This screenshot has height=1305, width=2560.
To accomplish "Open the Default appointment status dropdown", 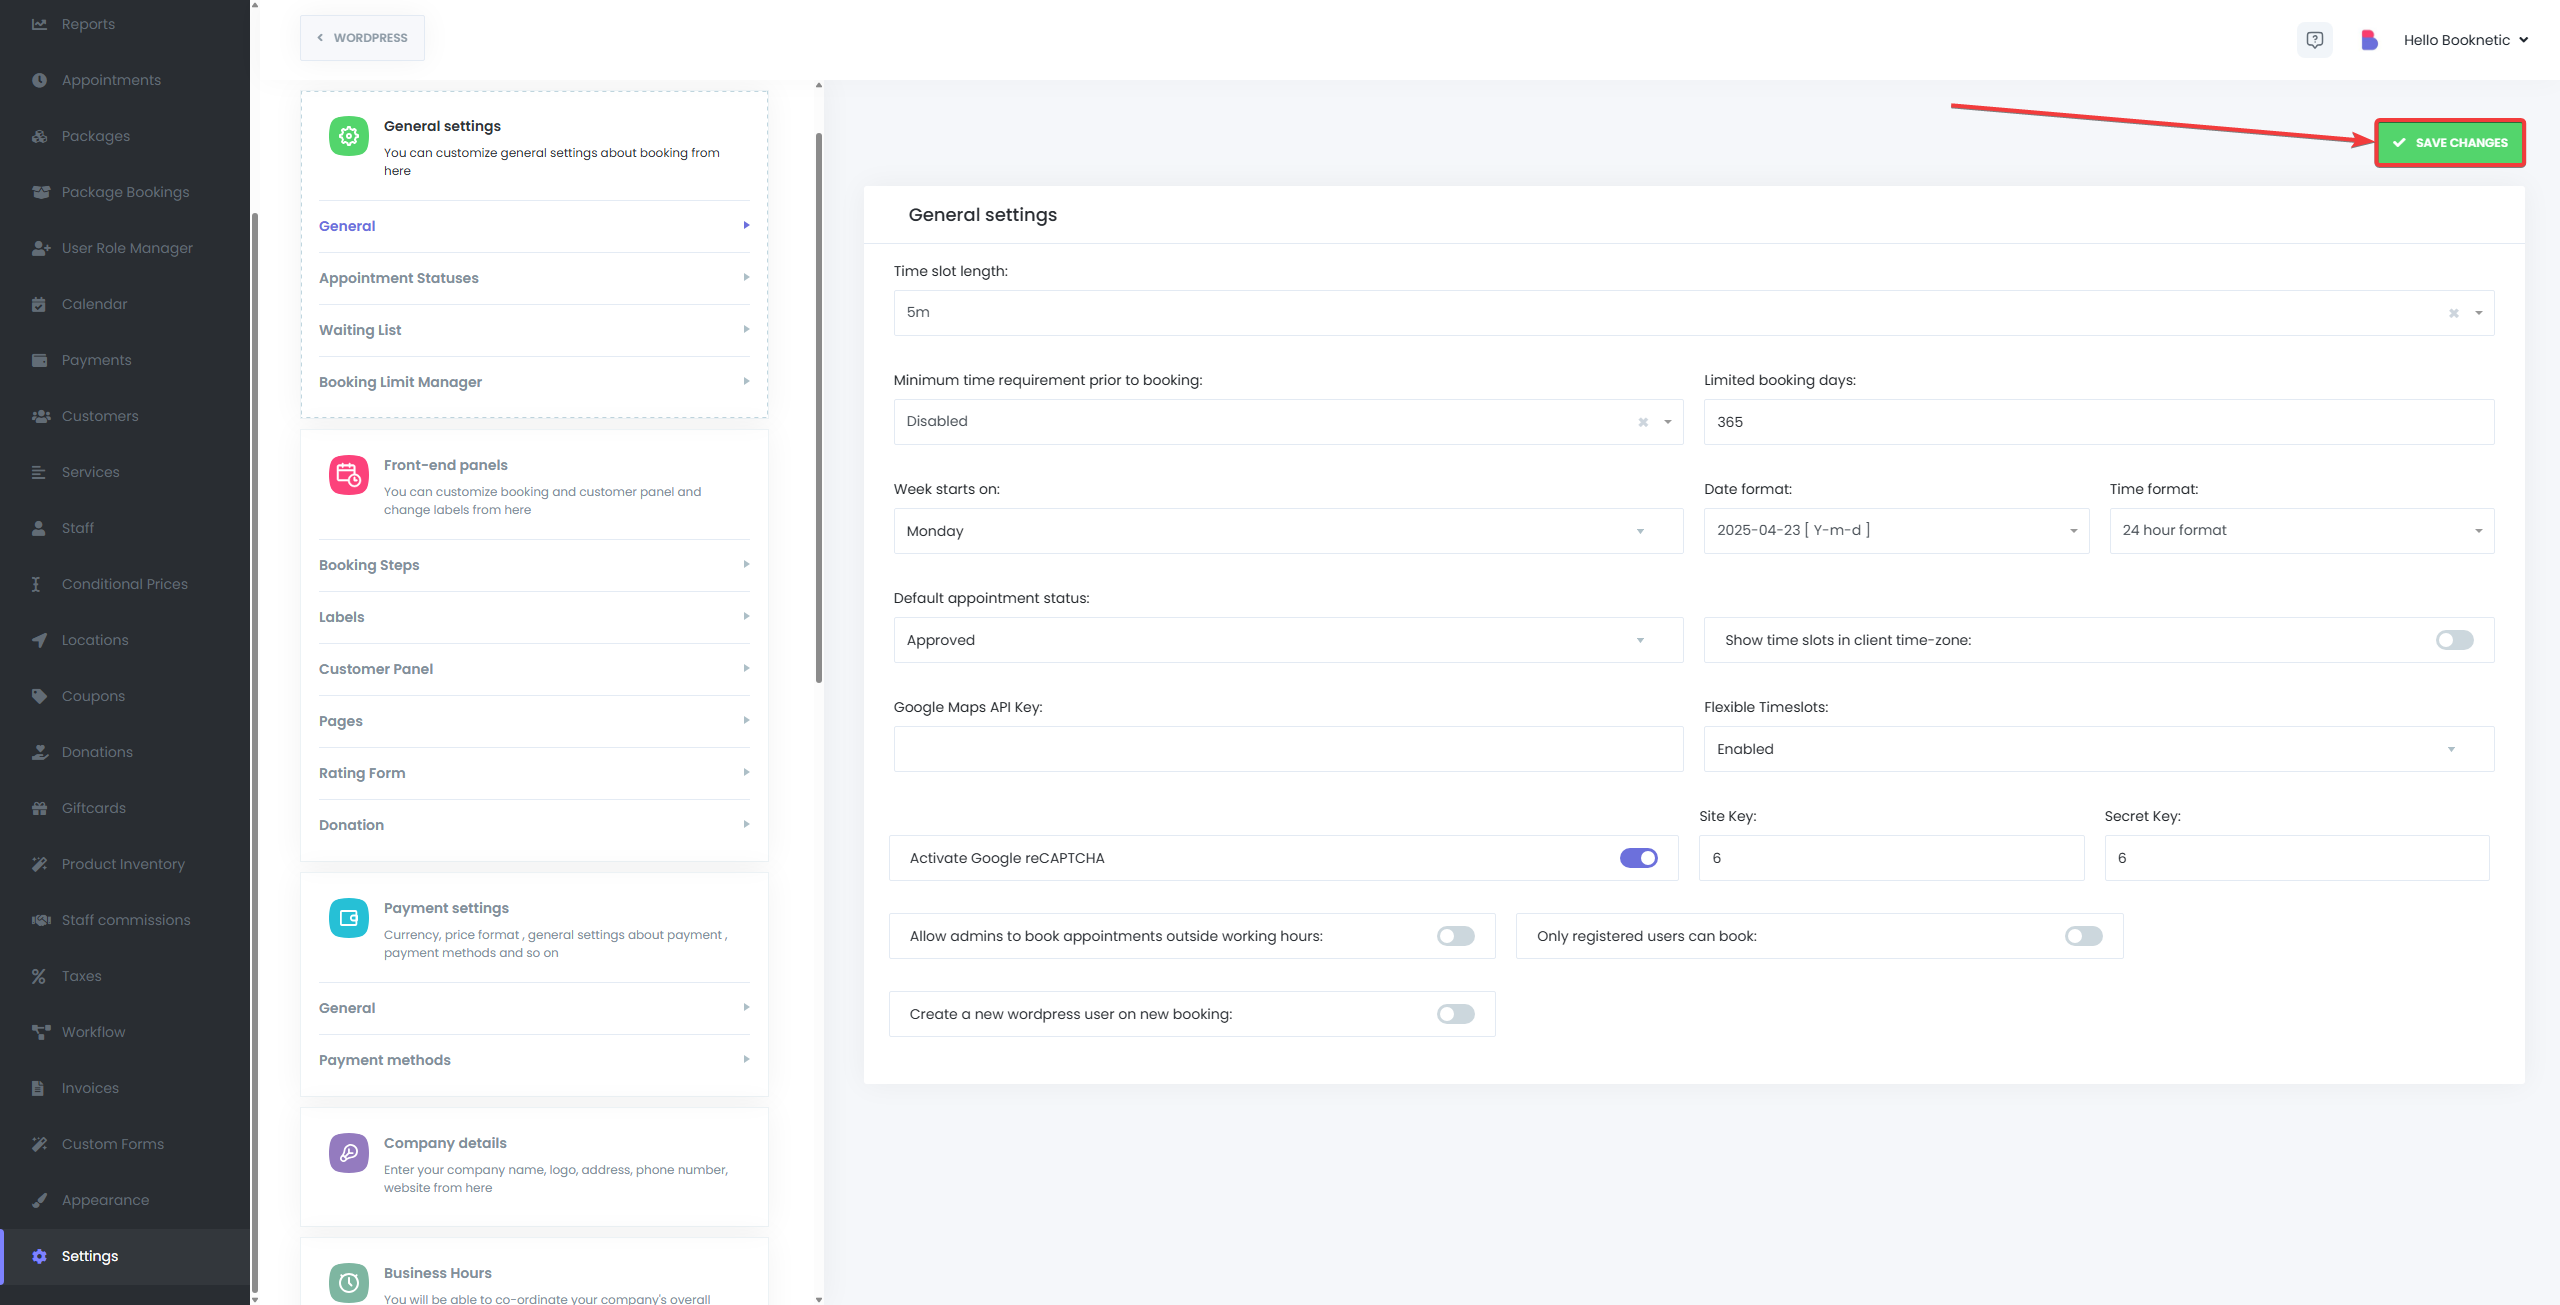I will tap(1287, 640).
